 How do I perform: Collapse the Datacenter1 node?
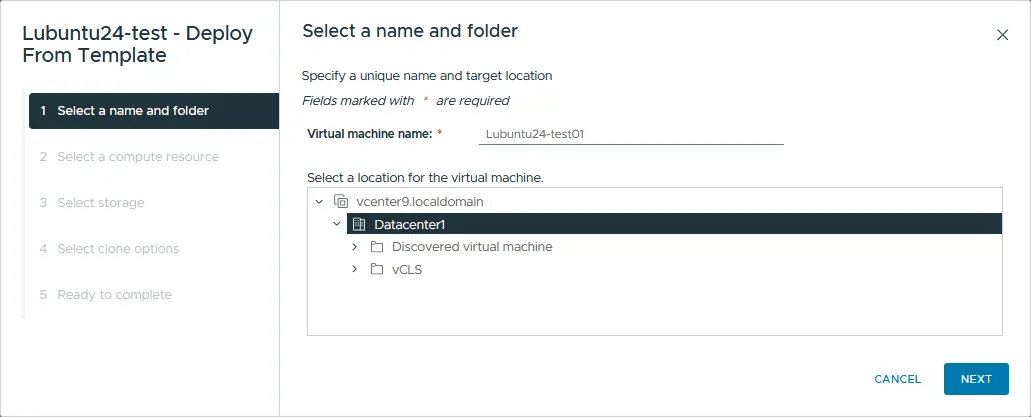[x=337, y=224]
